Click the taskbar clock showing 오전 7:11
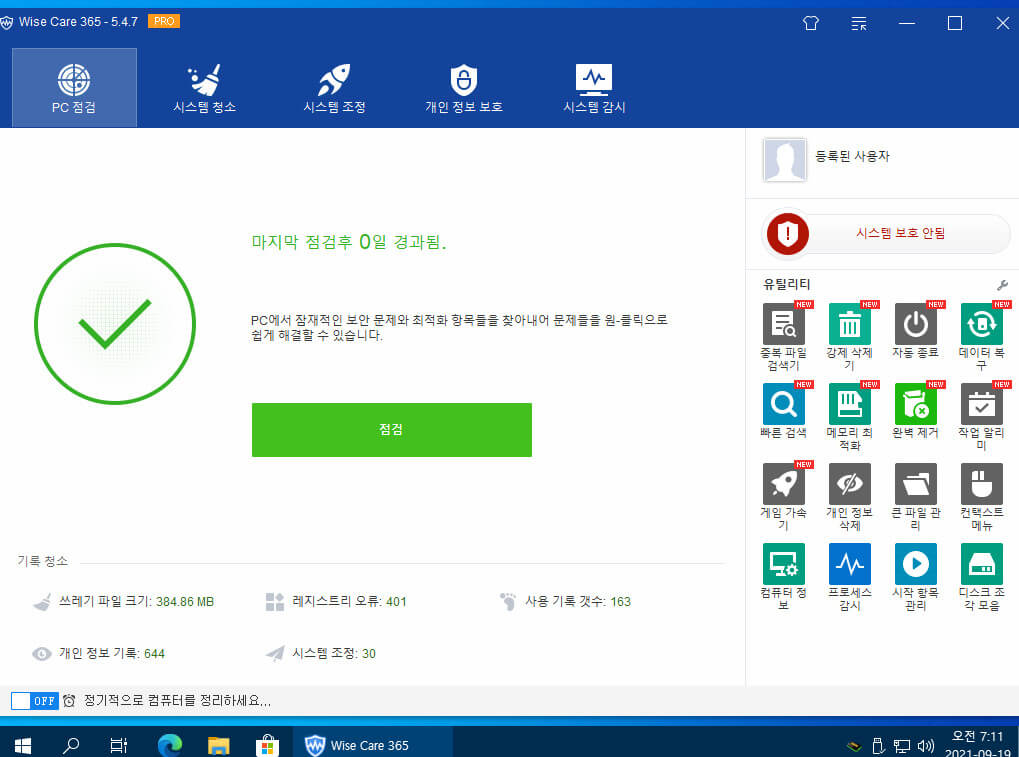 pos(978,744)
